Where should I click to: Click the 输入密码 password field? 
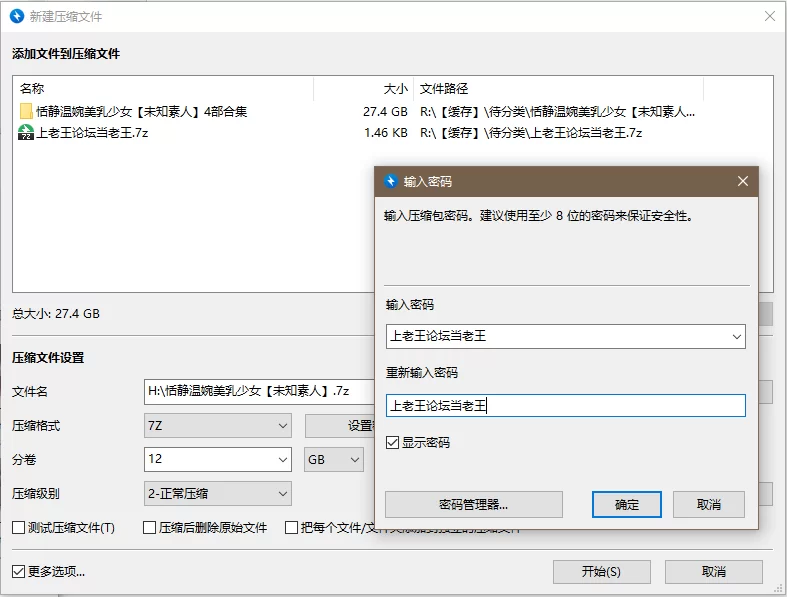[x=566, y=336]
